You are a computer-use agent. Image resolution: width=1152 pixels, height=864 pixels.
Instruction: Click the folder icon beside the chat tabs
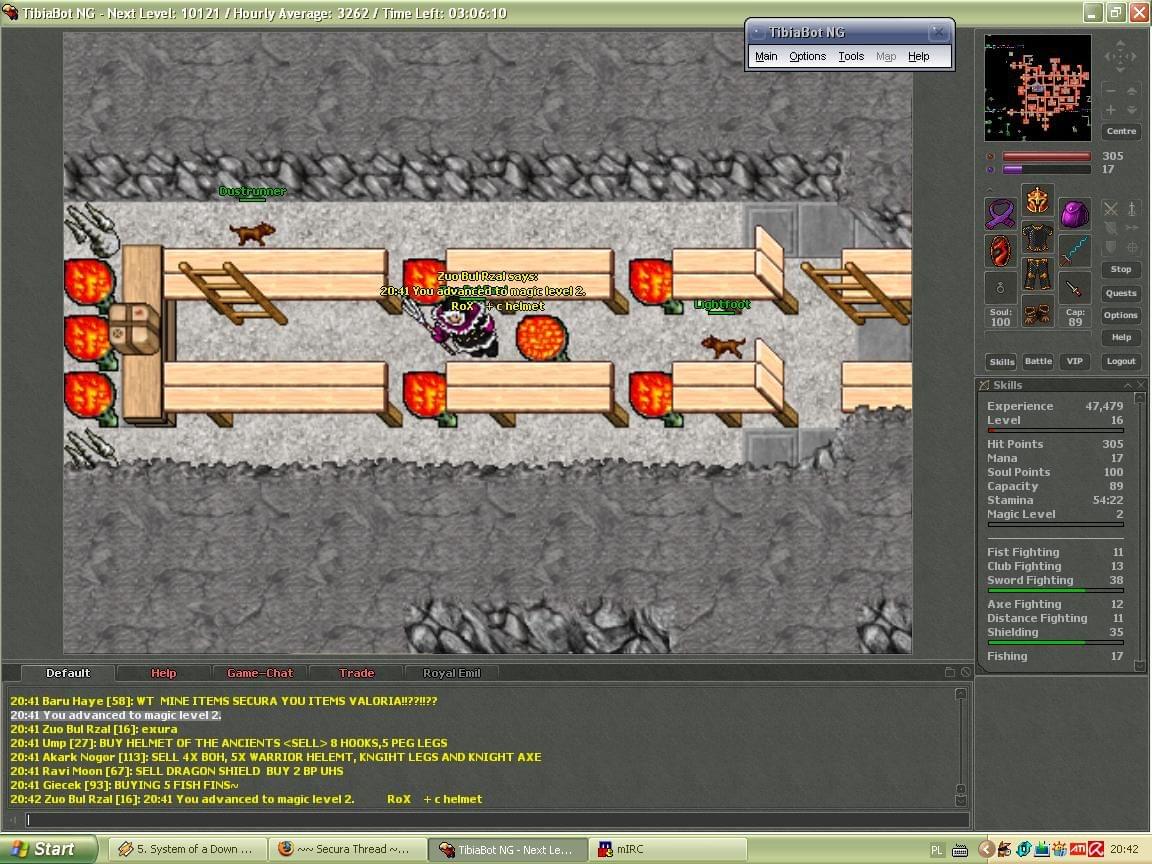[949, 672]
